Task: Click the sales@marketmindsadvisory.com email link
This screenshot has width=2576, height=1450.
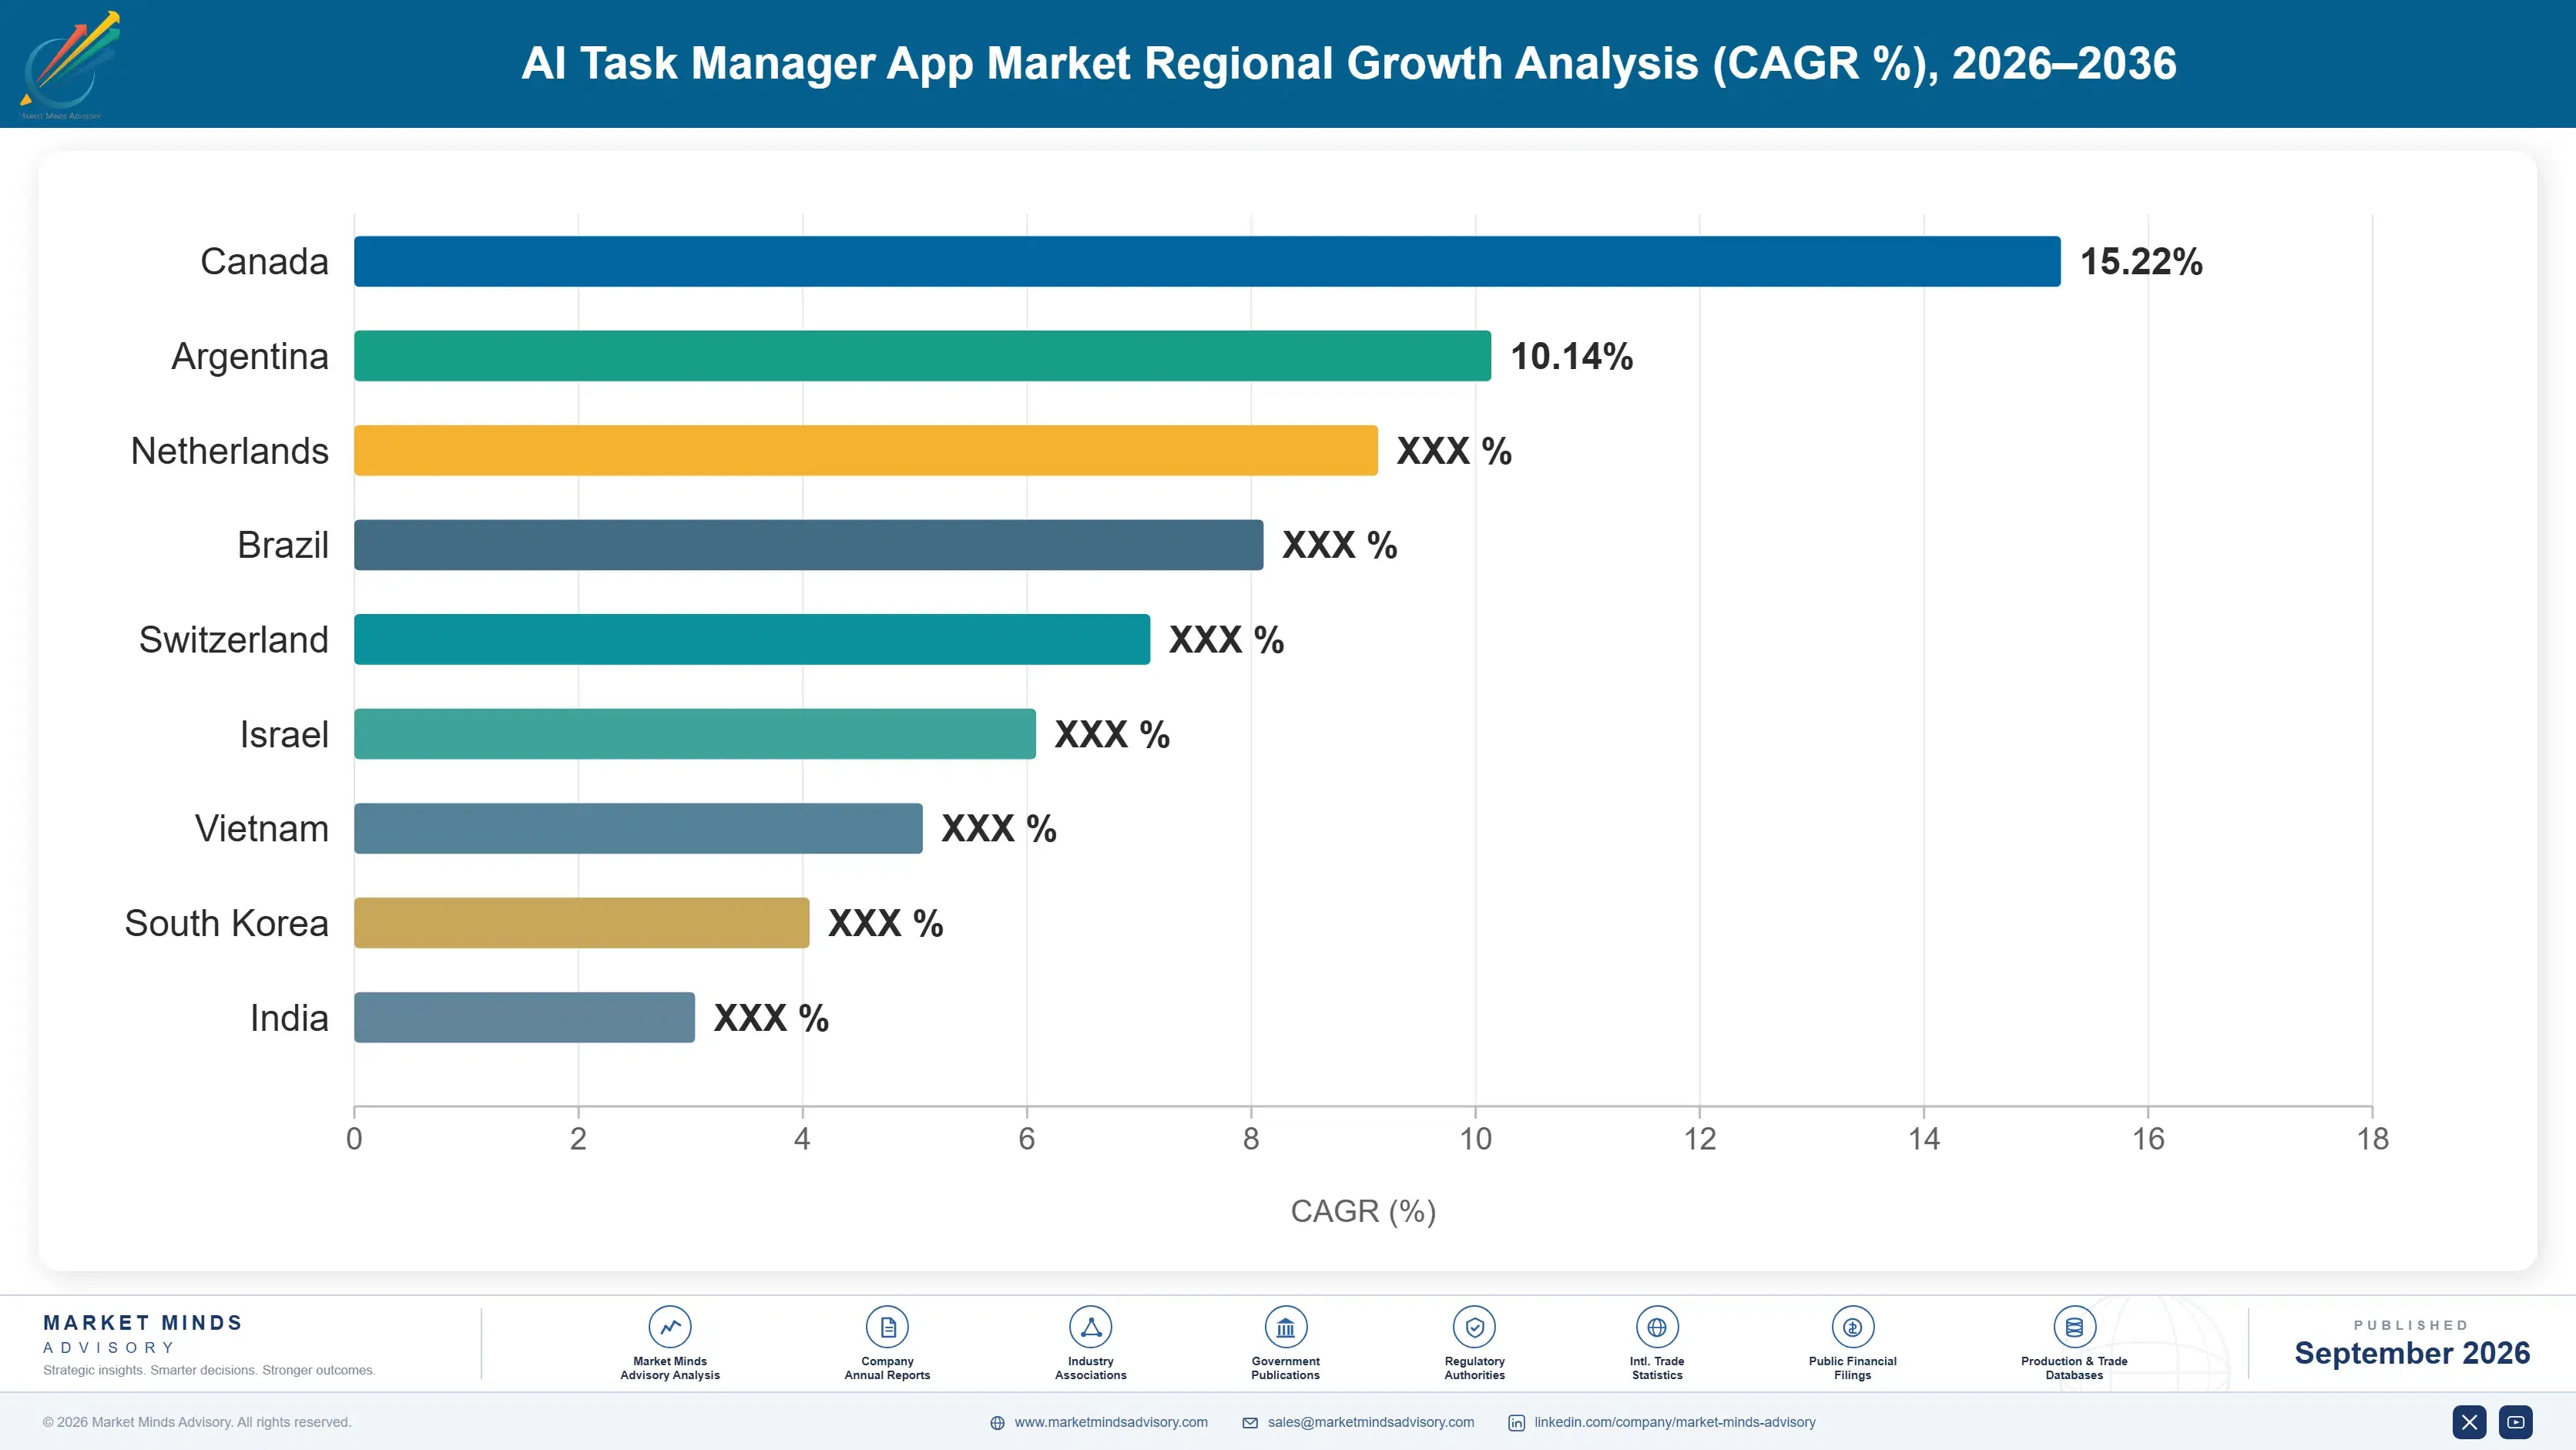Action: [x=1371, y=1422]
